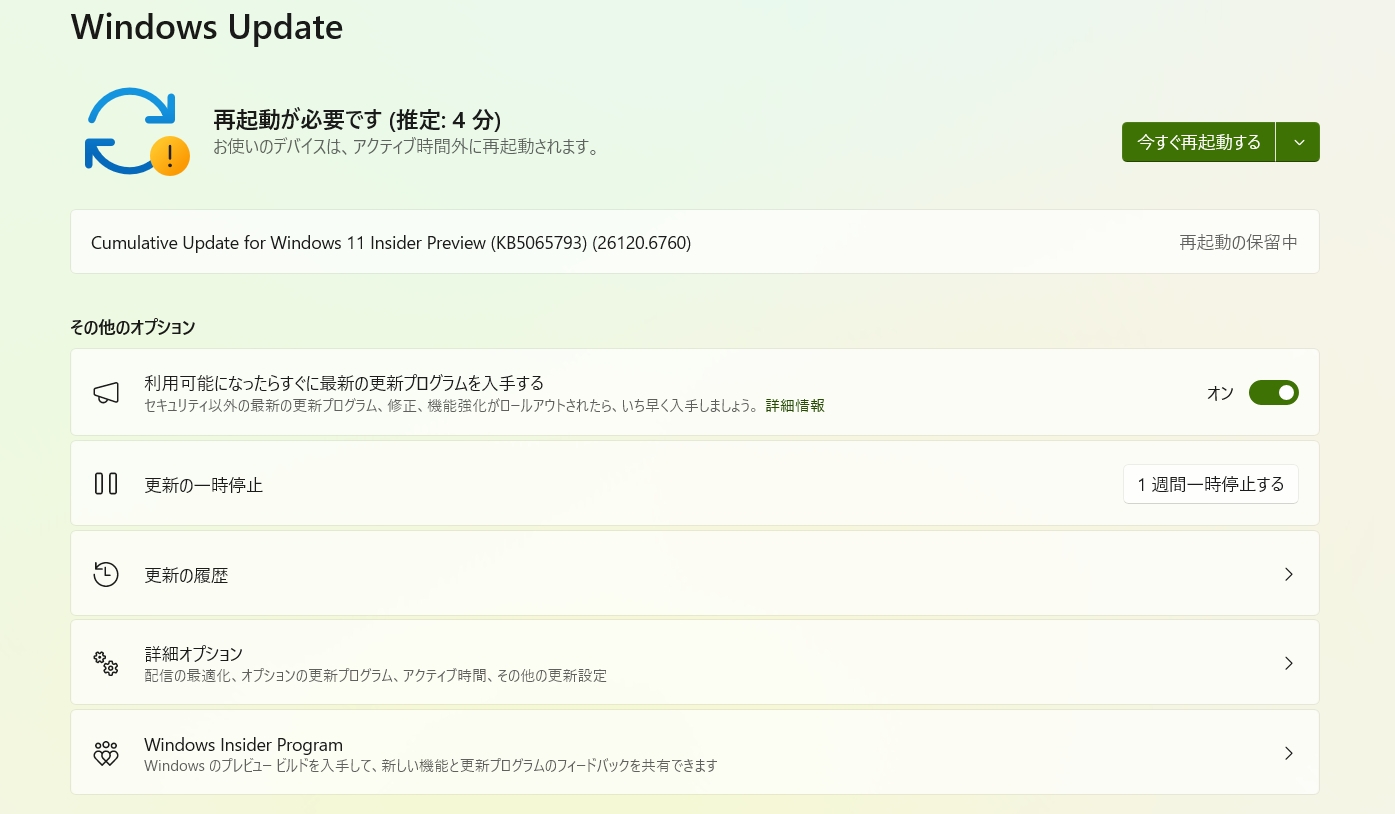Open the 詳細情報 link
1395x814 pixels.
(795, 406)
